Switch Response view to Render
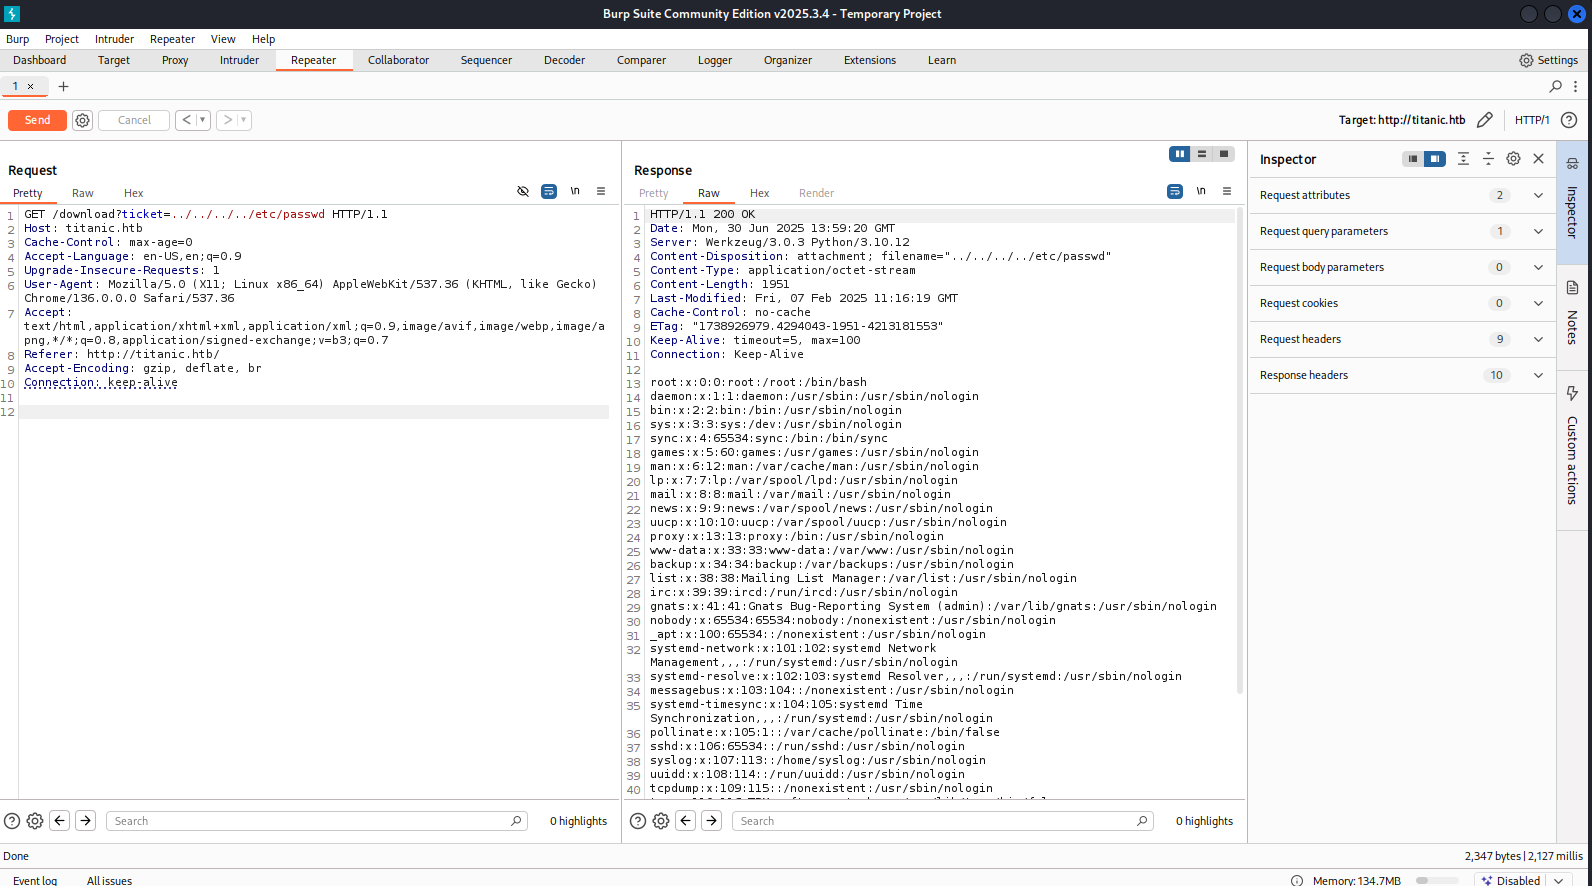 [x=816, y=193]
